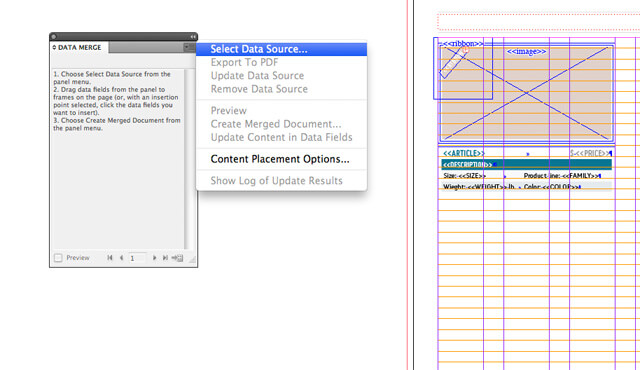Click the Weight: <<WEIGHT>> lb text

[479, 187]
